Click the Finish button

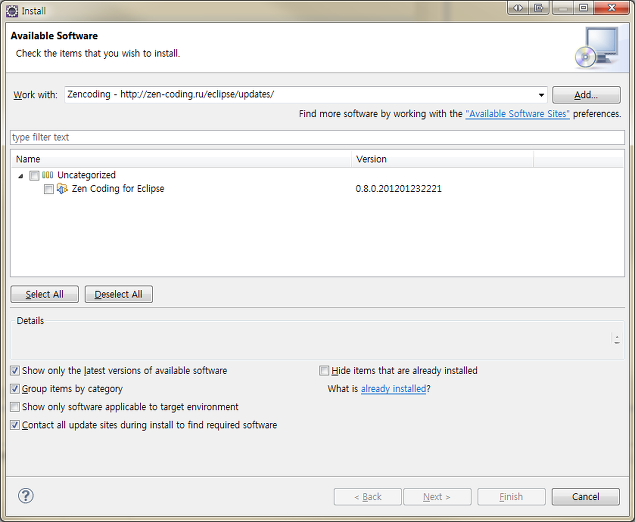(x=511, y=496)
